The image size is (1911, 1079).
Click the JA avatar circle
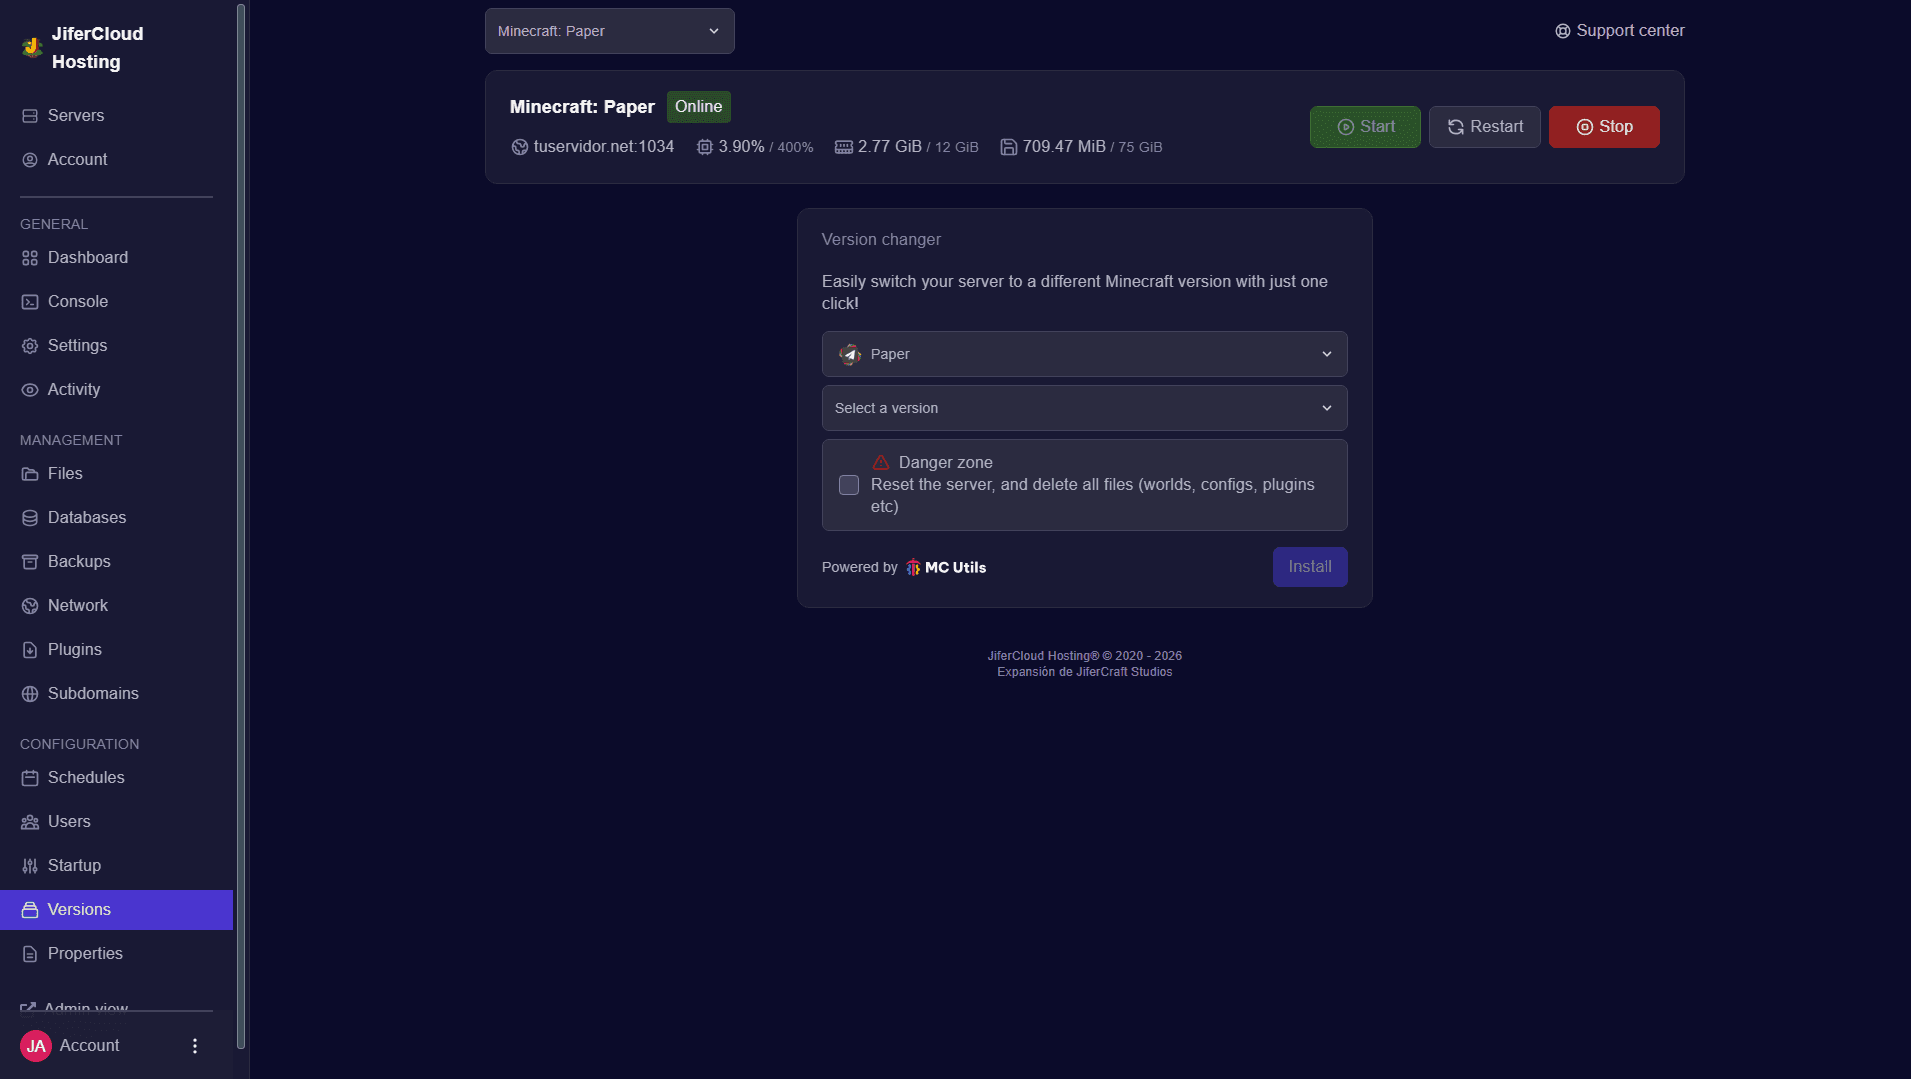[36, 1046]
